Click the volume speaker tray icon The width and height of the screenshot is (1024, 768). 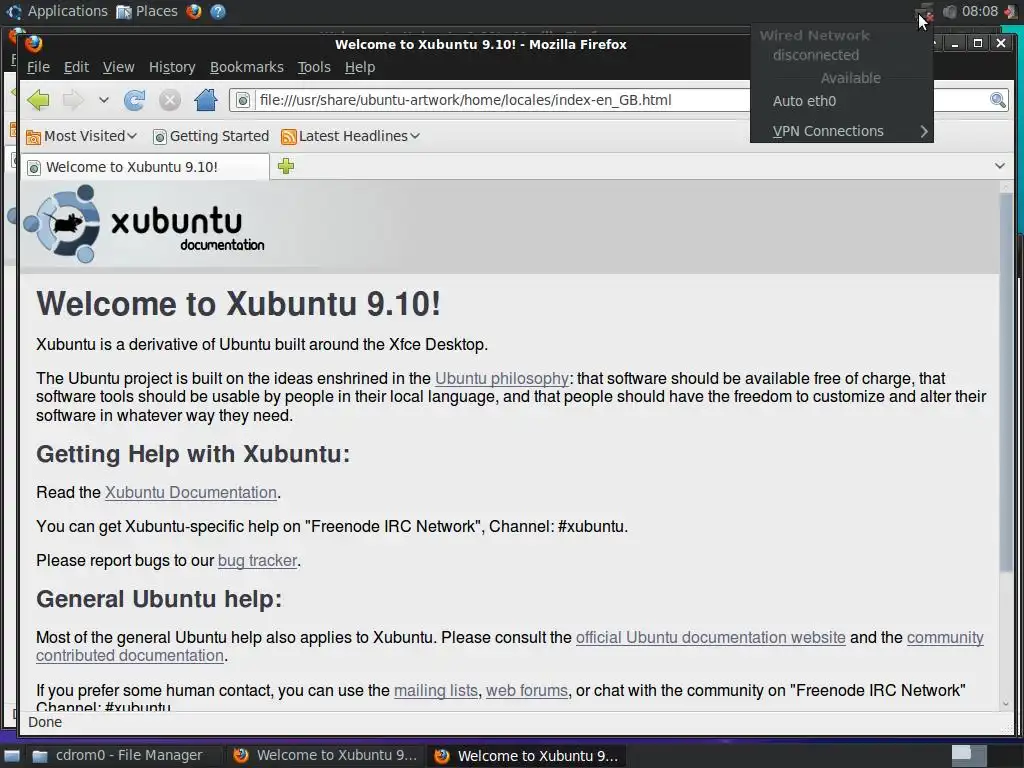[x=950, y=12]
